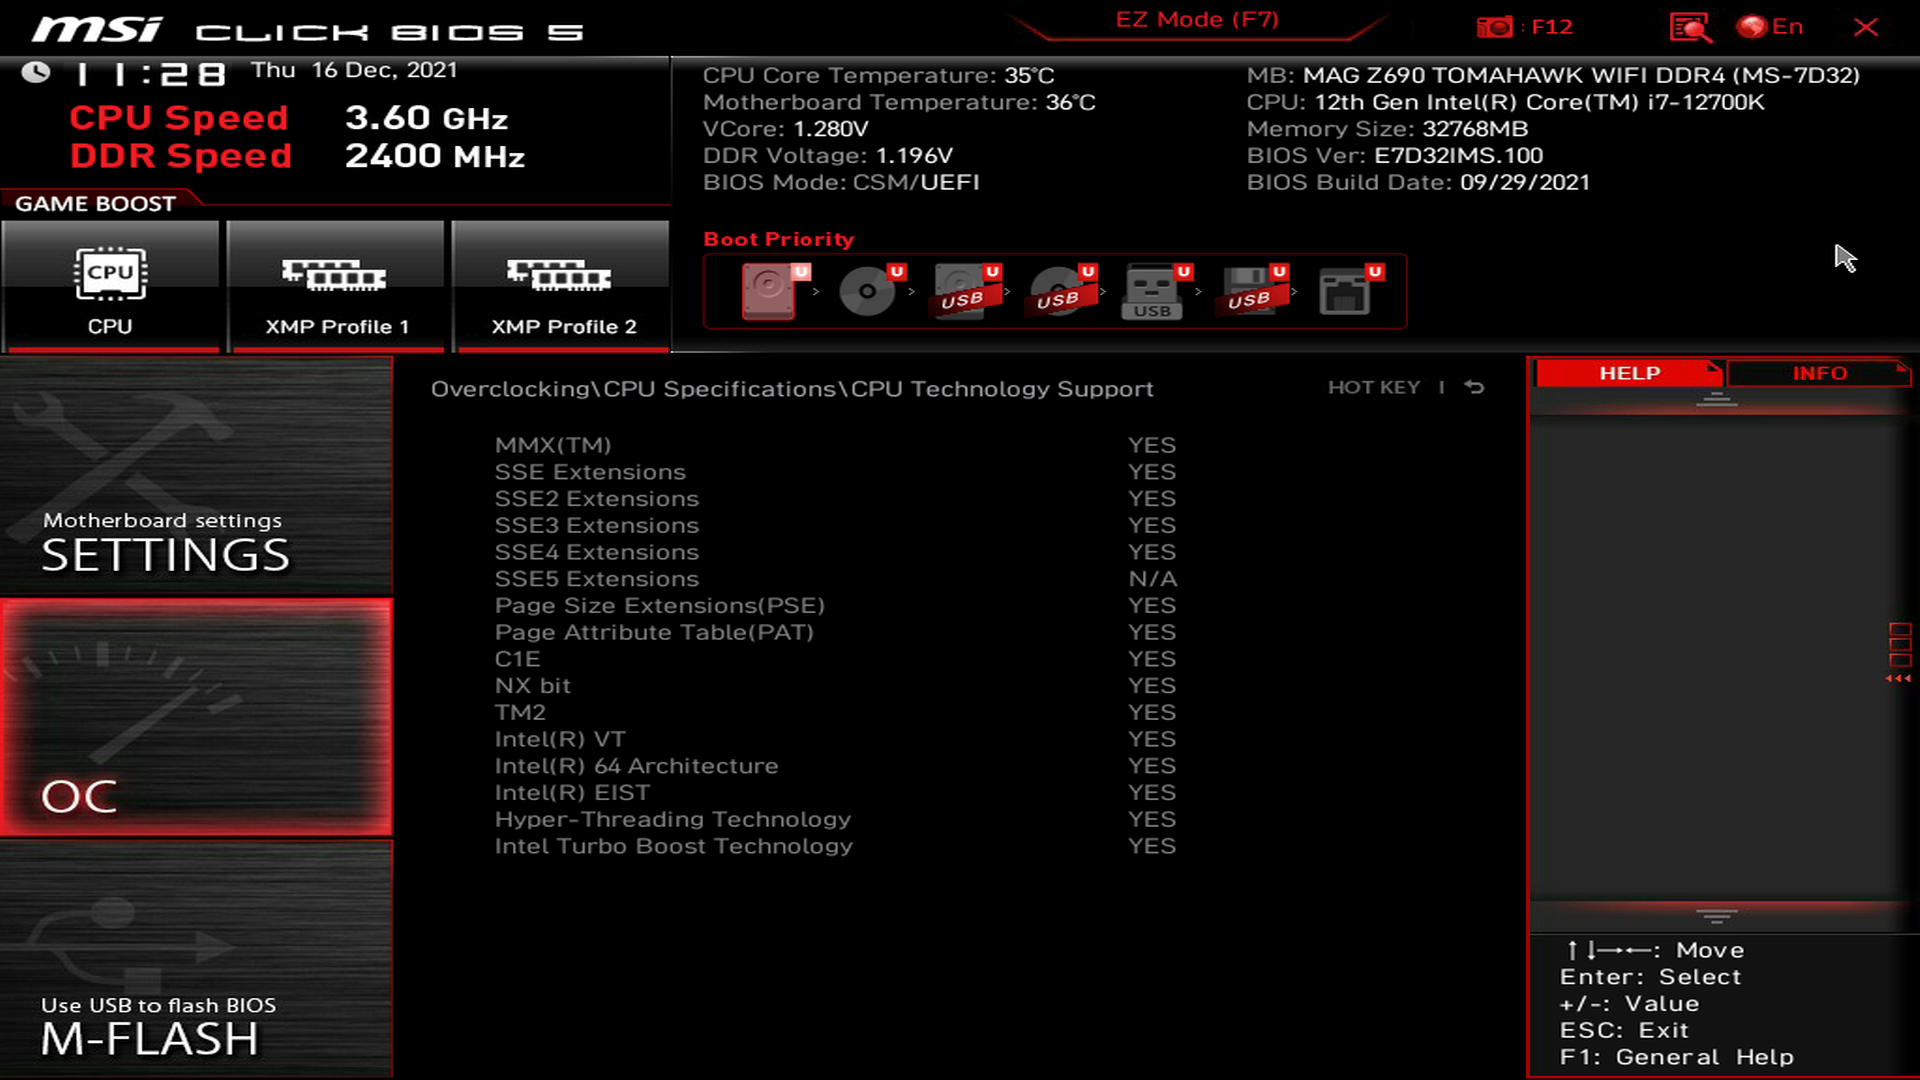1920x1080 pixels.
Task: Click the MMX(TM) row
Action: click(x=835, y=445)
